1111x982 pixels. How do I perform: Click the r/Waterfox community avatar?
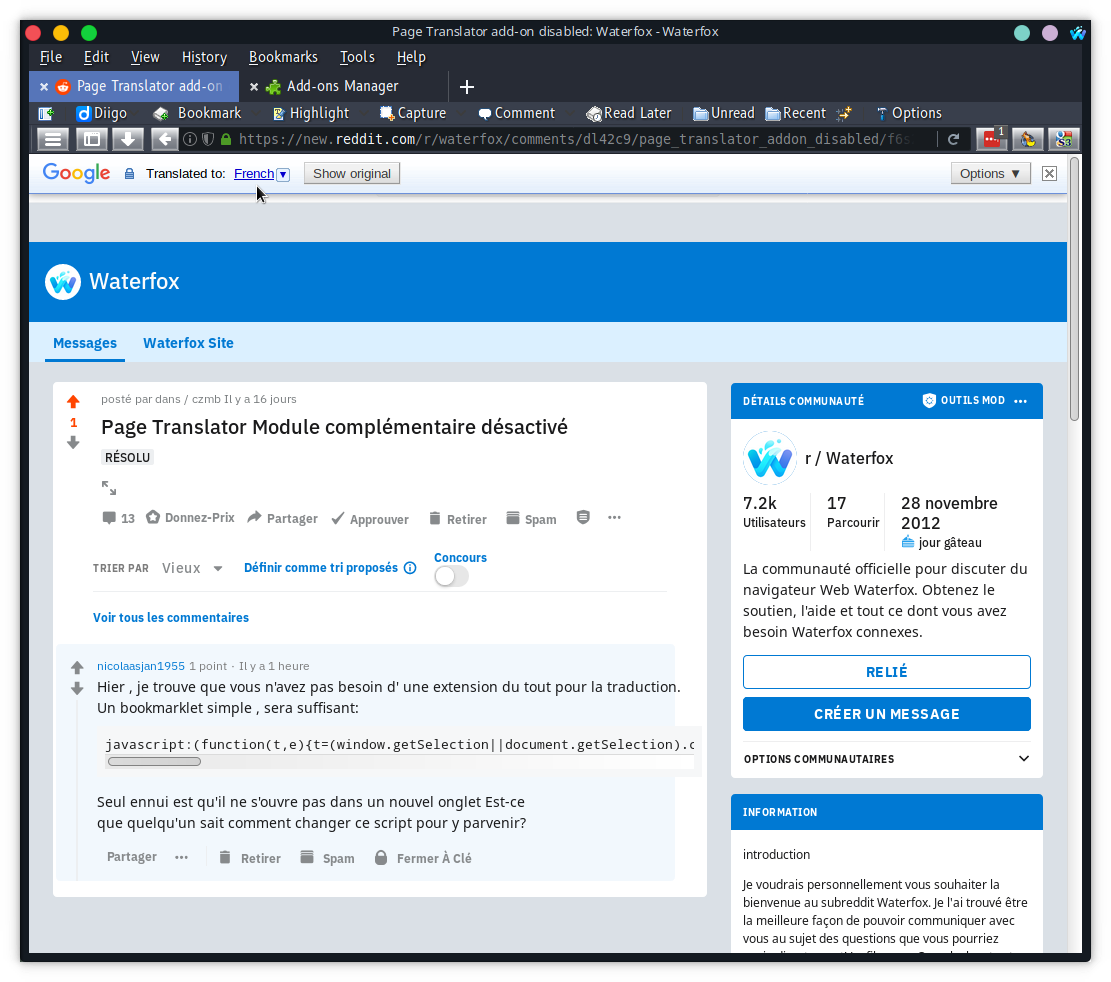point(769,458)
